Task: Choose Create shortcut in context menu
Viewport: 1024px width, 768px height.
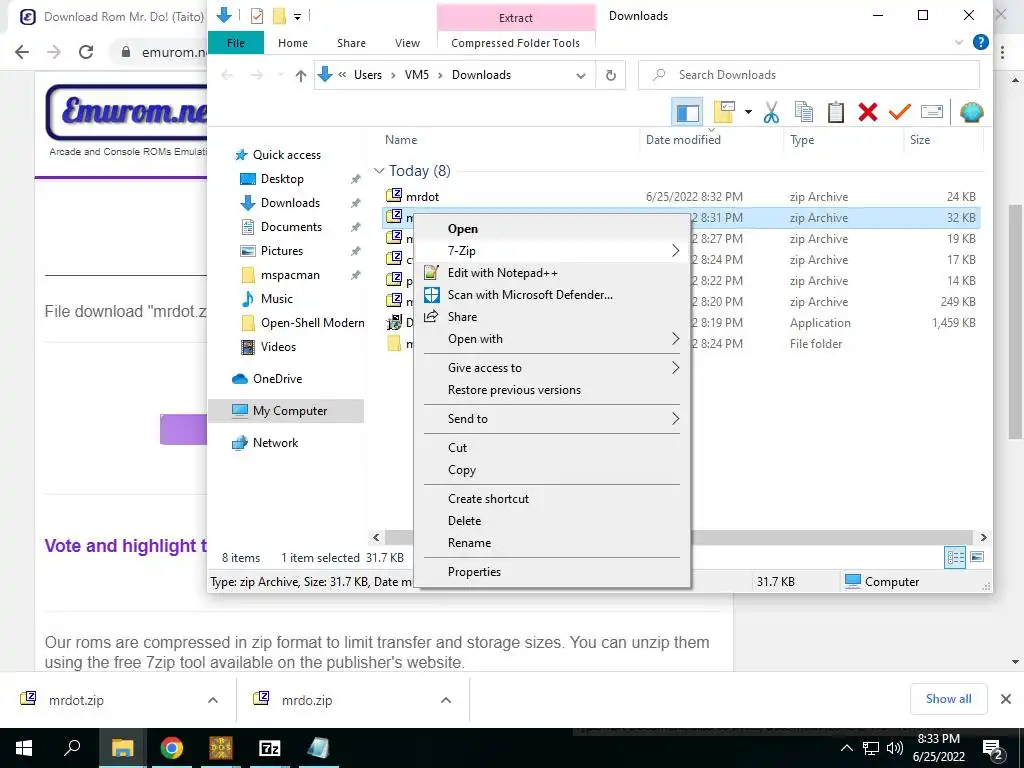Action: (552, 498)
